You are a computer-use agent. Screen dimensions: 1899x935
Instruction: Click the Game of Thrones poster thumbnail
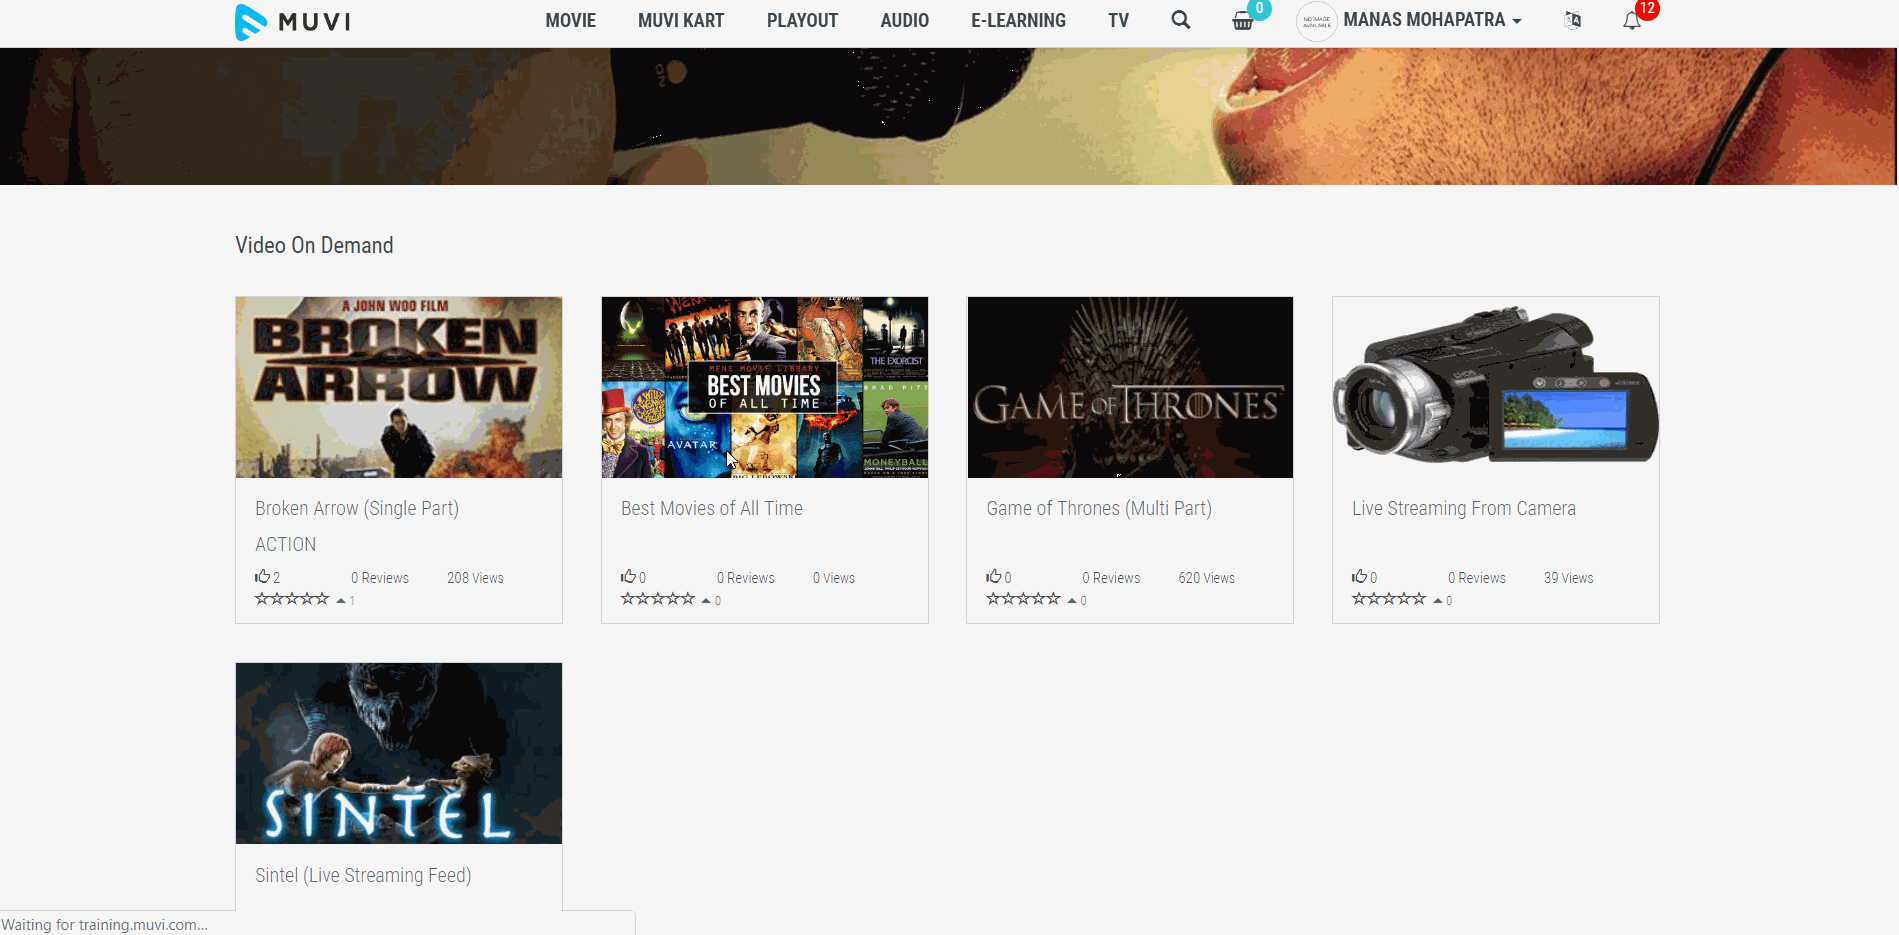pyautogui.click(x=1130, y=387)
